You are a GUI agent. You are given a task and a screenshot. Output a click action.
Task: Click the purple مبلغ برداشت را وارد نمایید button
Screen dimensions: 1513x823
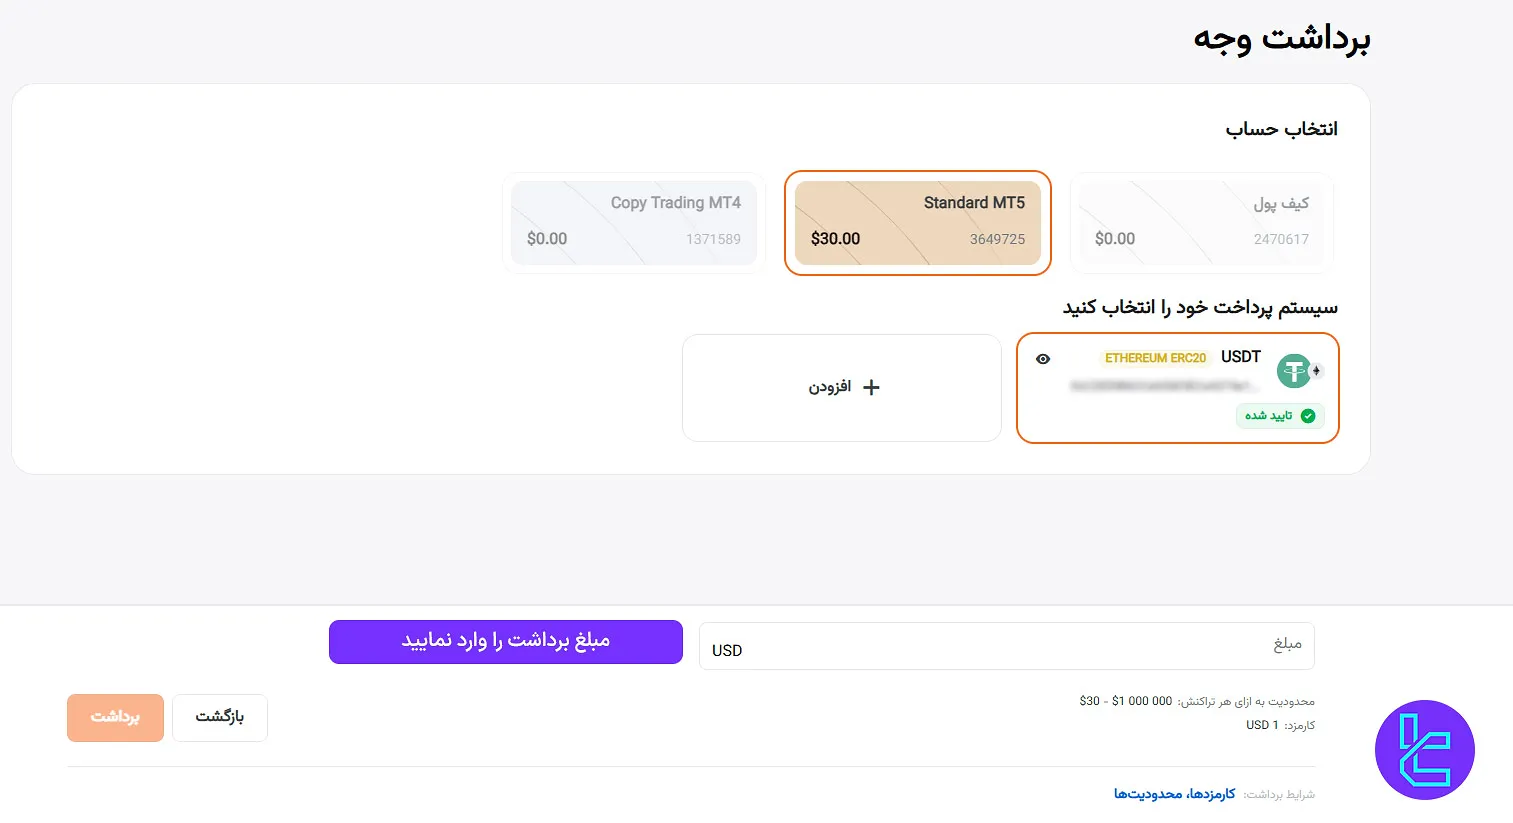505,642
